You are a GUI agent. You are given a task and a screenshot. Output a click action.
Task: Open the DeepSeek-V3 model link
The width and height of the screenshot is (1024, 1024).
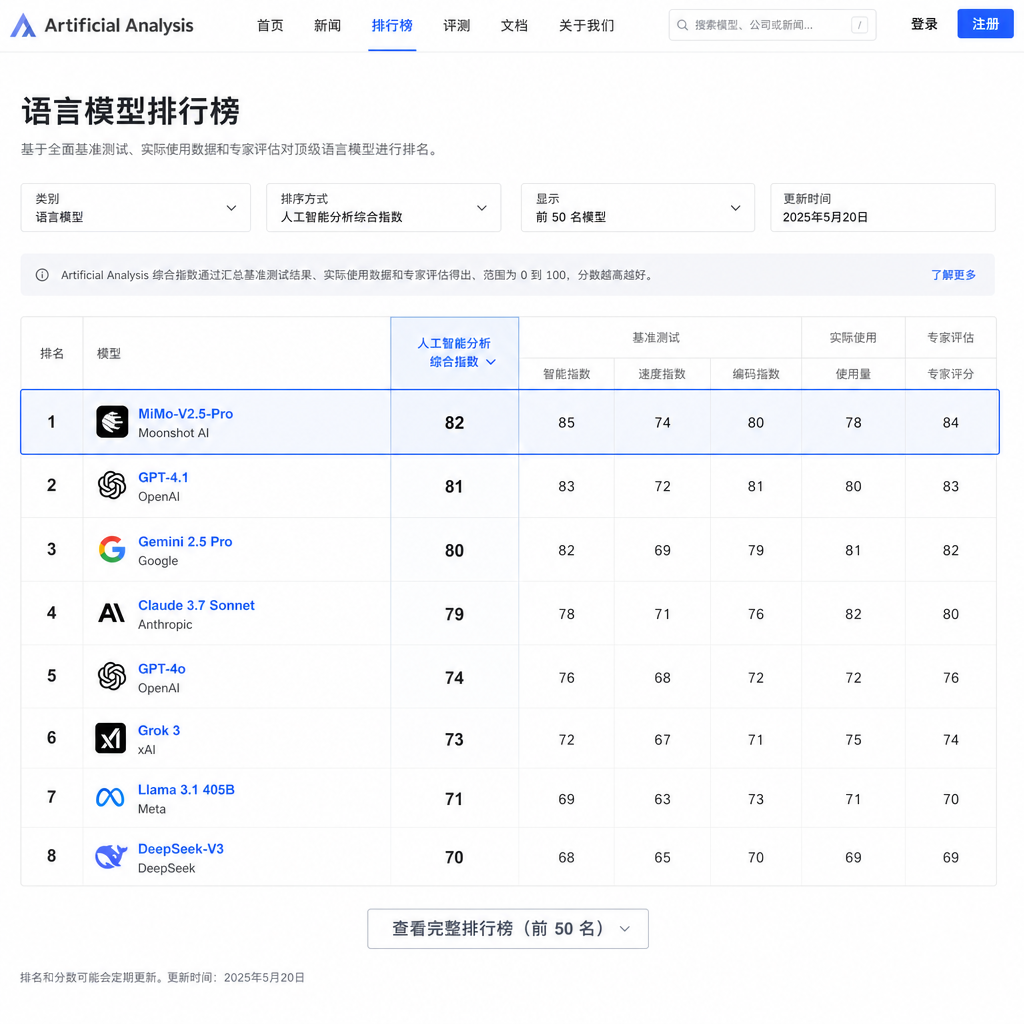180,849
